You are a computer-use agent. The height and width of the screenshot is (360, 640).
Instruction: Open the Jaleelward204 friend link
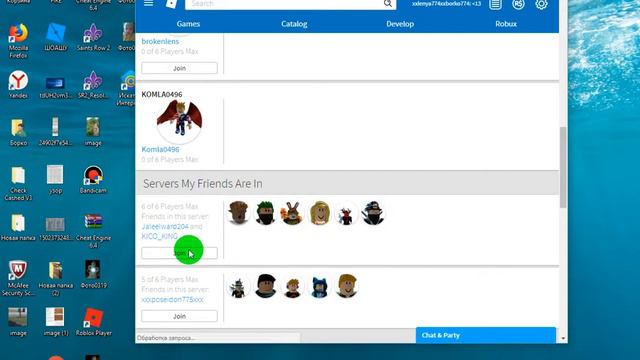click(x=165, y=227)
